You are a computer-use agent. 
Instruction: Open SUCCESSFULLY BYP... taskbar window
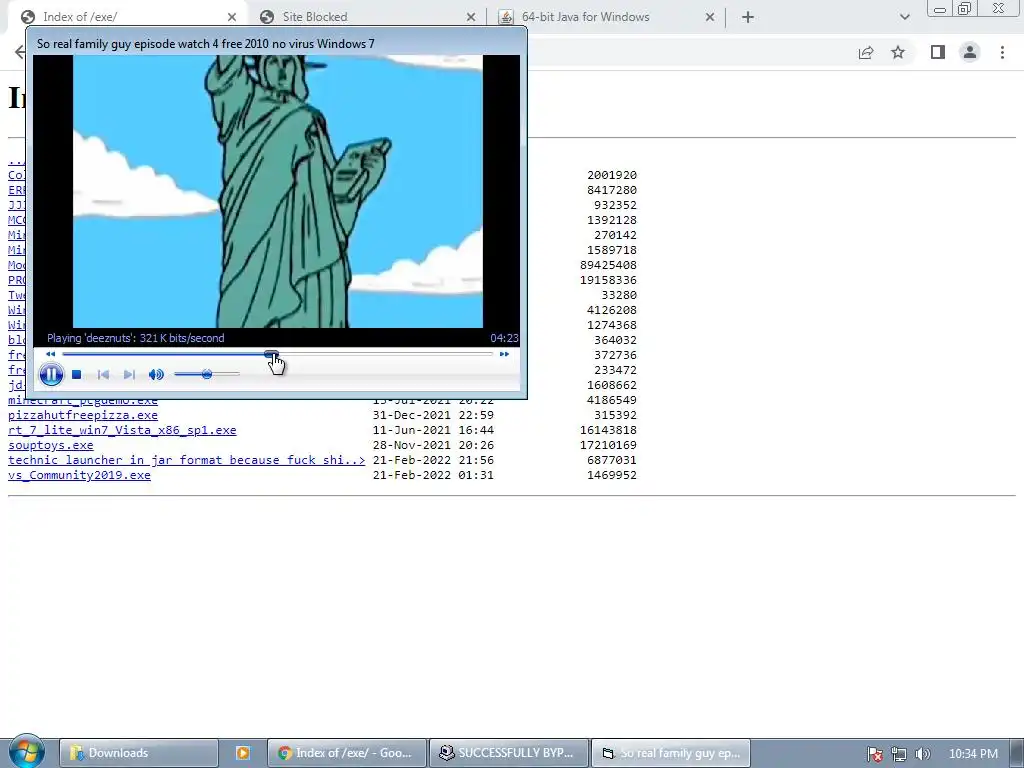509,753
